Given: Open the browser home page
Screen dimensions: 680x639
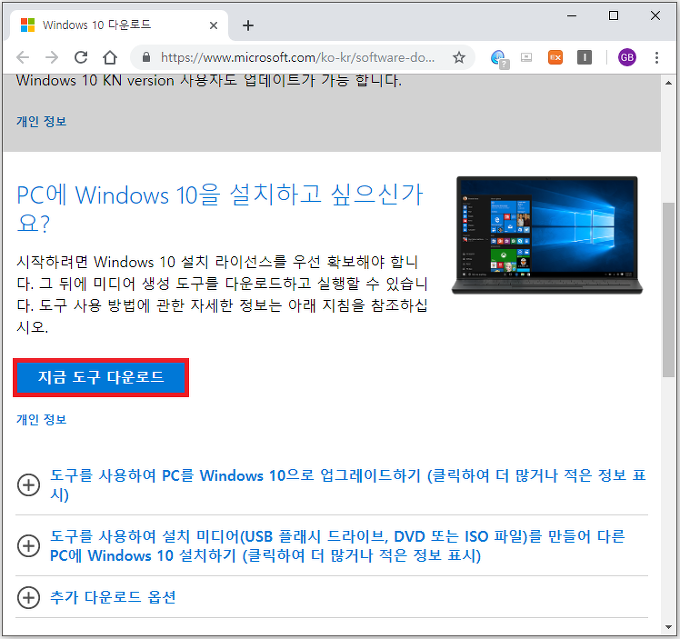Looking at the screenshot, I should pos(110,57).
